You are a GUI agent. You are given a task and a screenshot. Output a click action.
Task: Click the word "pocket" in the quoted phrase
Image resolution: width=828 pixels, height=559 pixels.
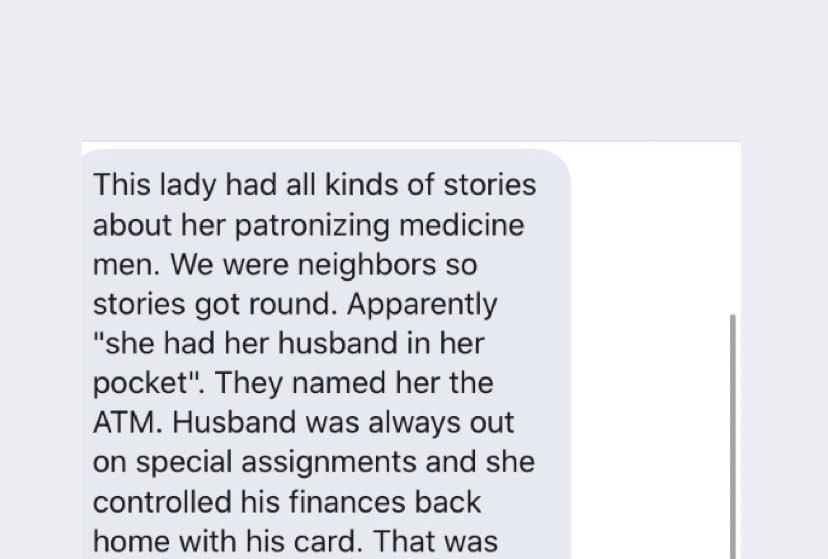point(140,384)
